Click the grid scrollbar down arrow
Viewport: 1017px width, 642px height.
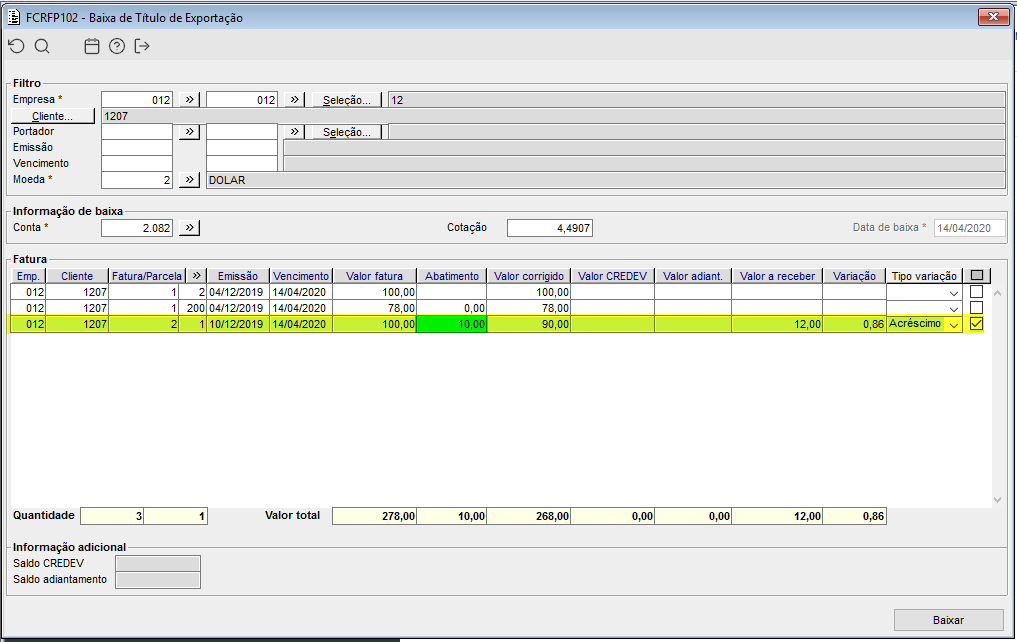click(998, 500)
